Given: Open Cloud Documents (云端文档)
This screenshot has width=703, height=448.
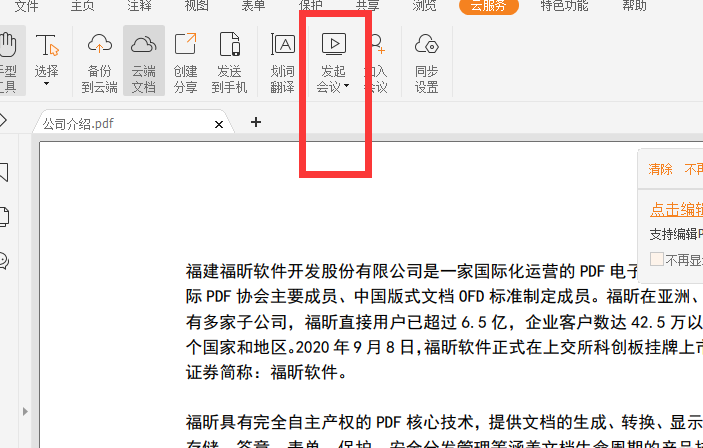Looking at the screenshot, I should [143, 61].
